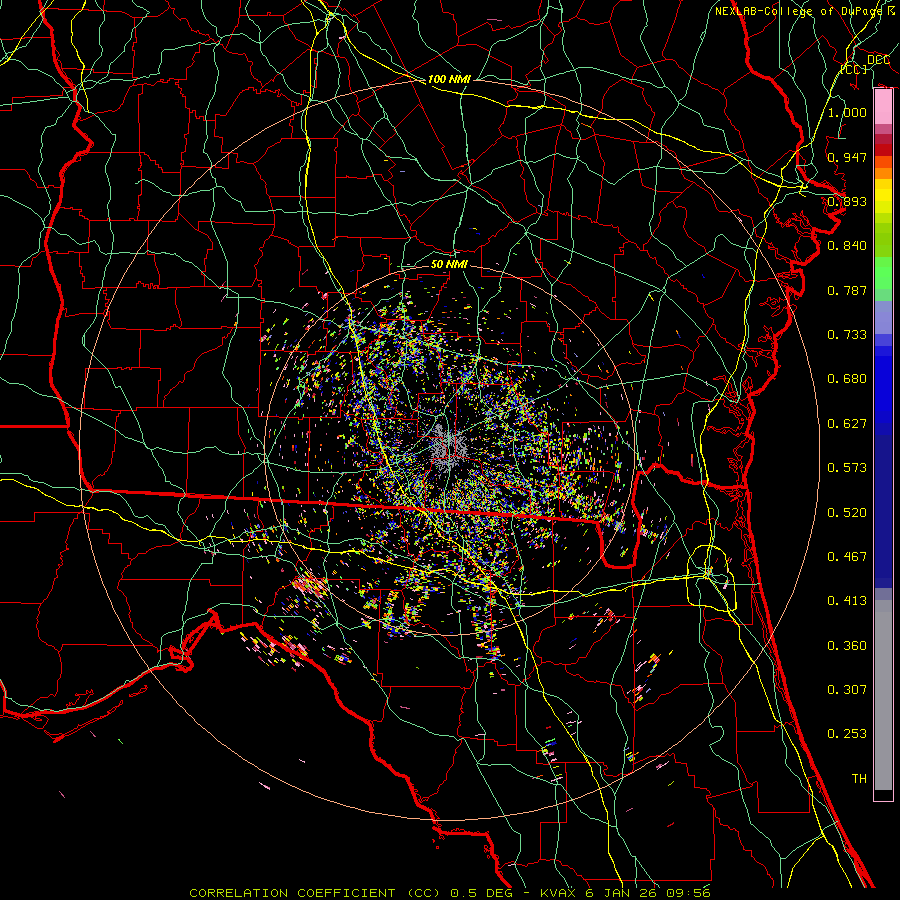Click the 0.840 scale value

tap(847, 246)
